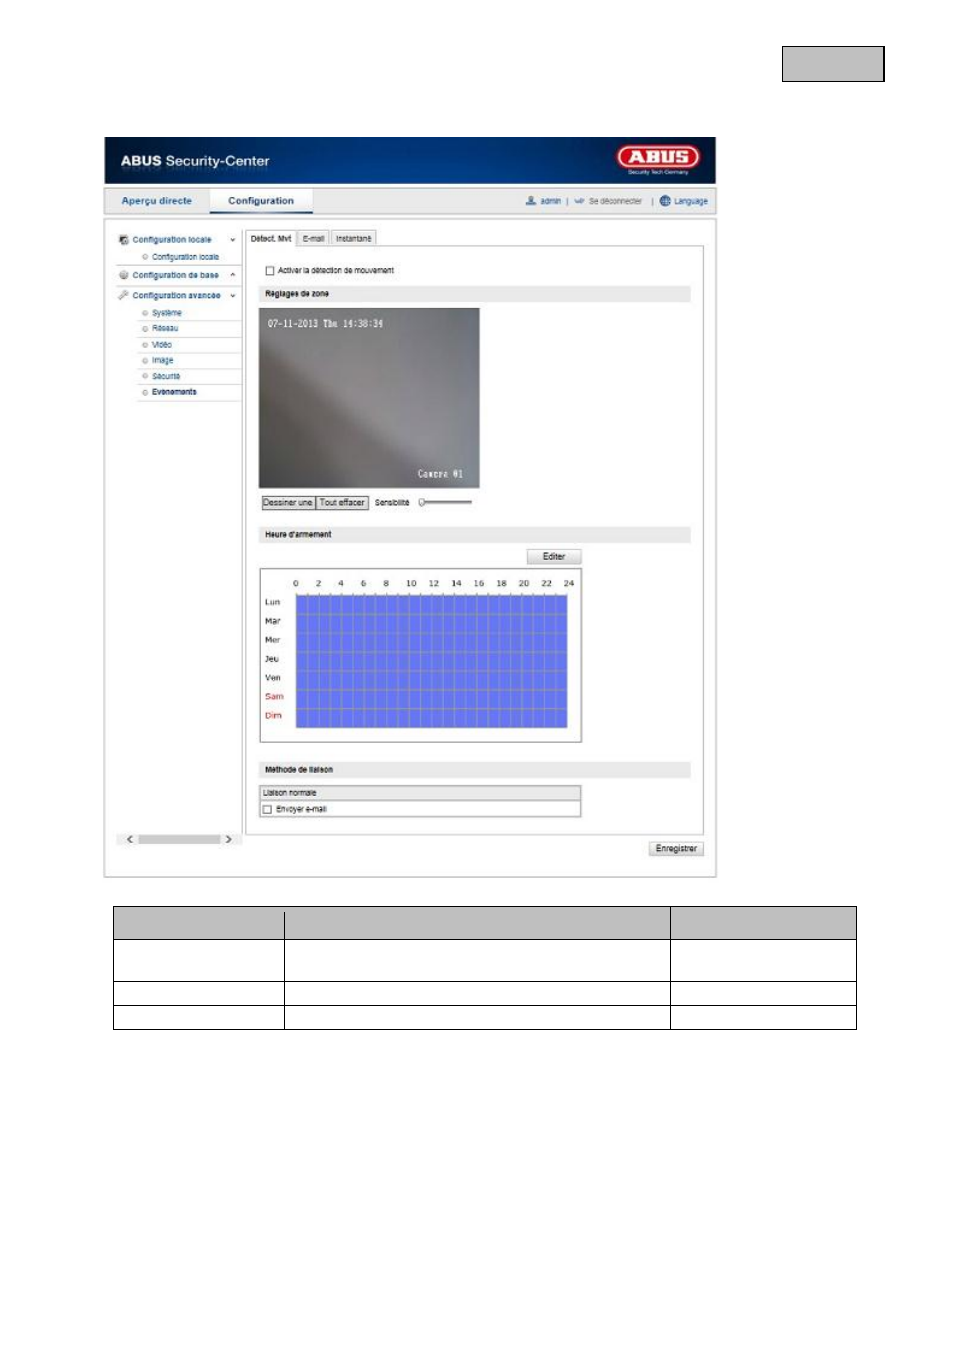The height and width of the screenshot is (1350, 954).
Task: Click the Dessiner une zone button
Action: [288, 503]
